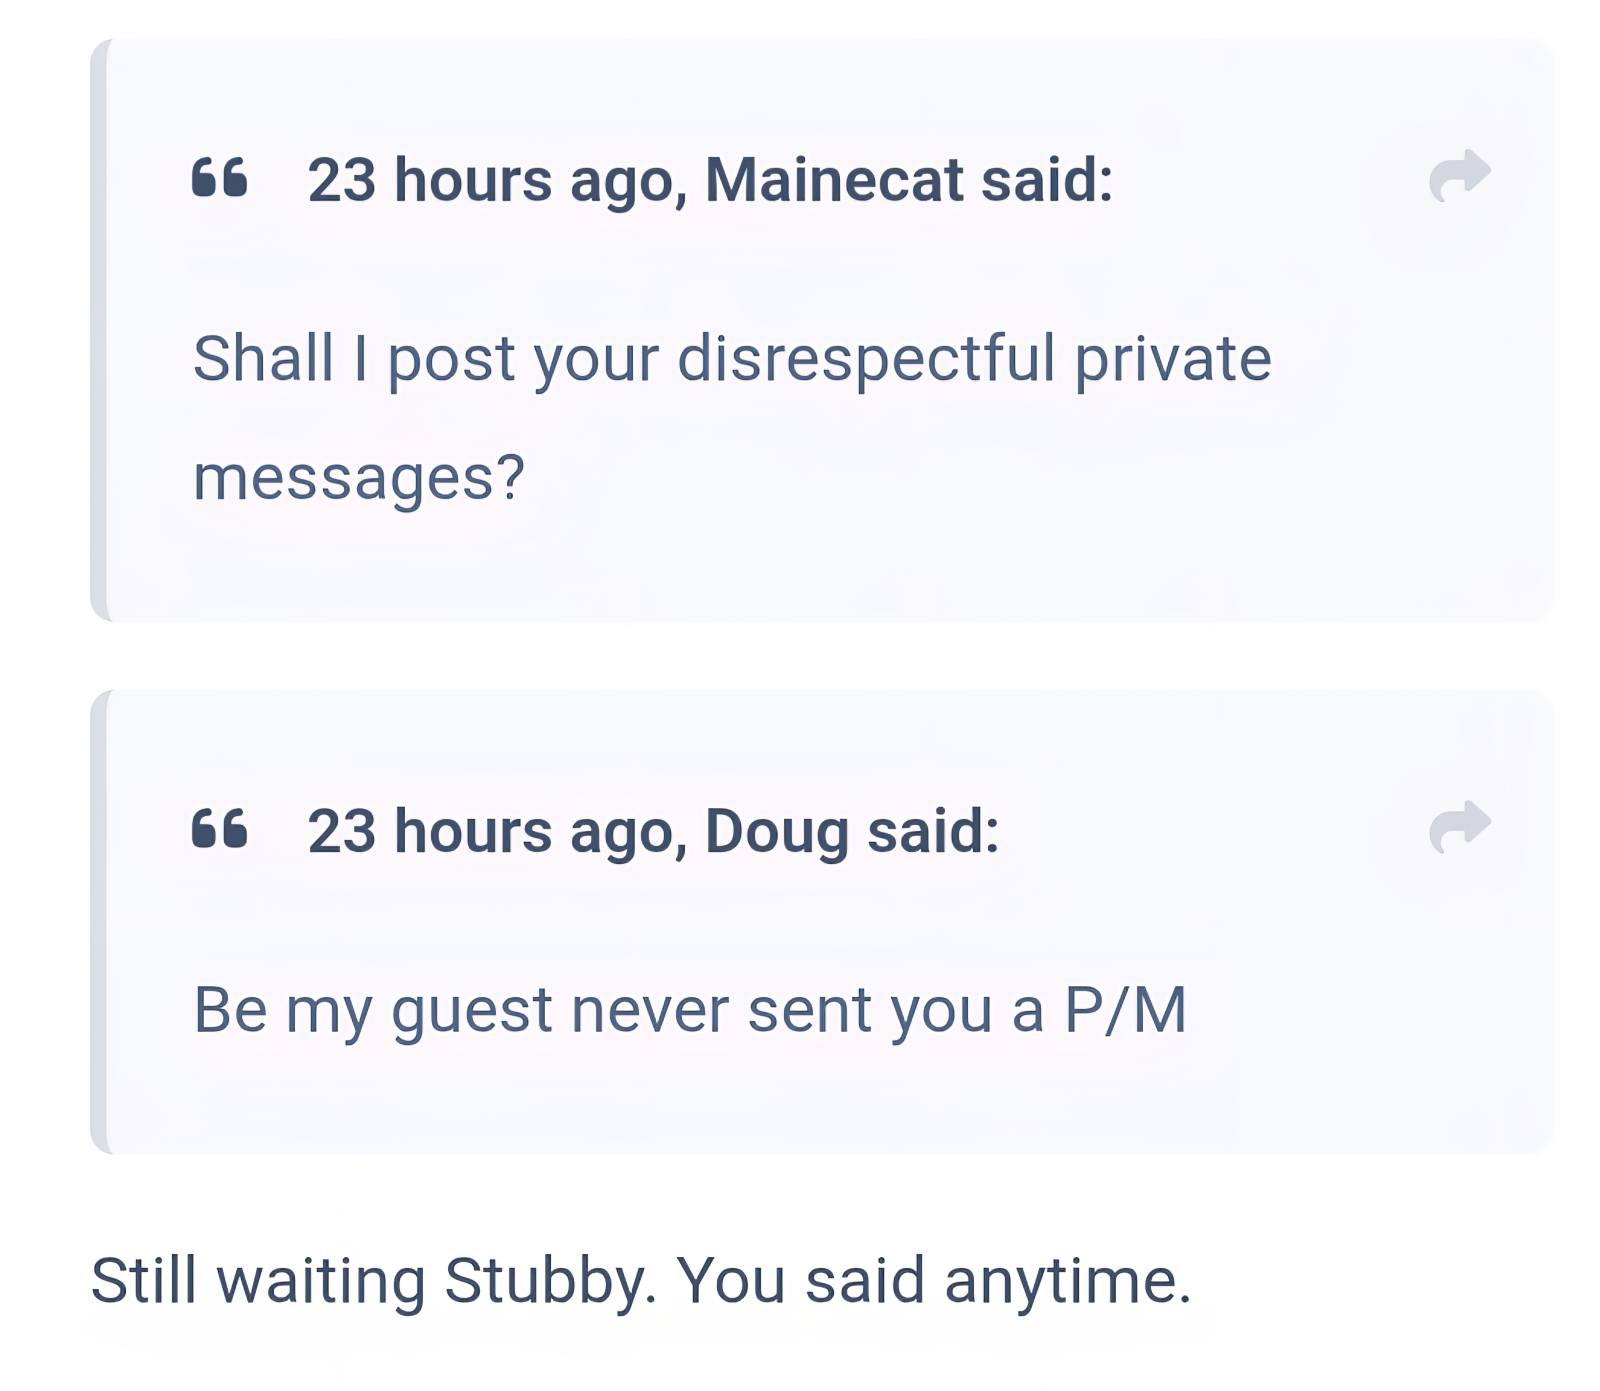Click the quote mark icon beside Doug's quote

pos(219,829)
